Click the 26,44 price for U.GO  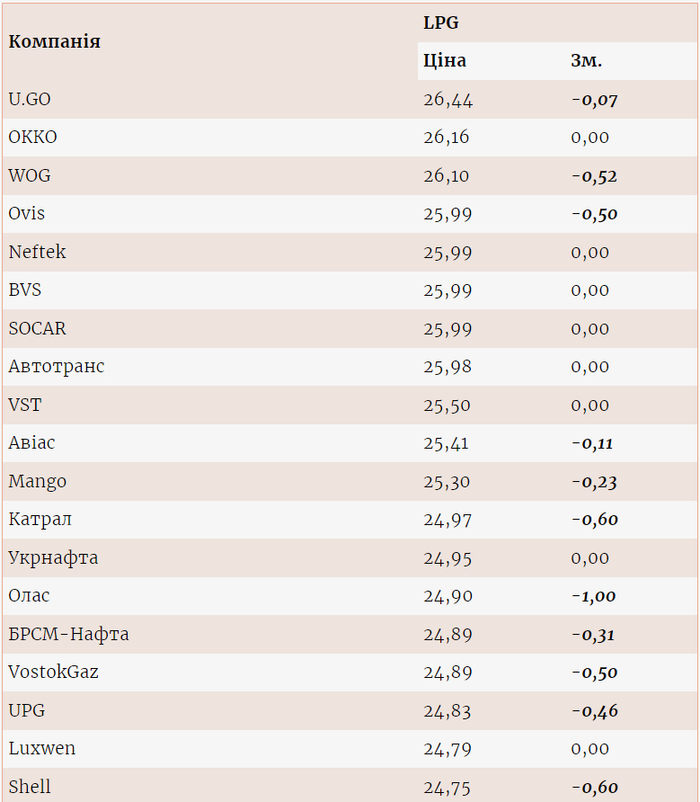[448, 99]
